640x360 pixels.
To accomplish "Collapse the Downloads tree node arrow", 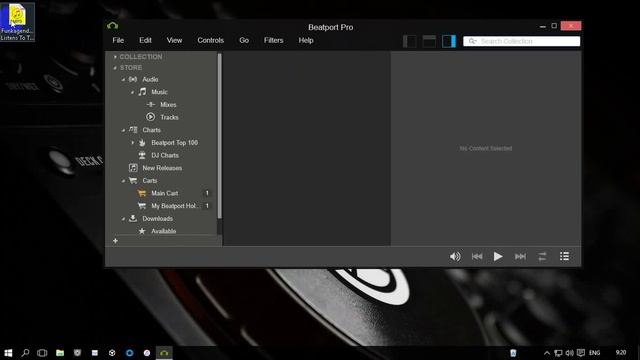I will click(x=123, y=219).
